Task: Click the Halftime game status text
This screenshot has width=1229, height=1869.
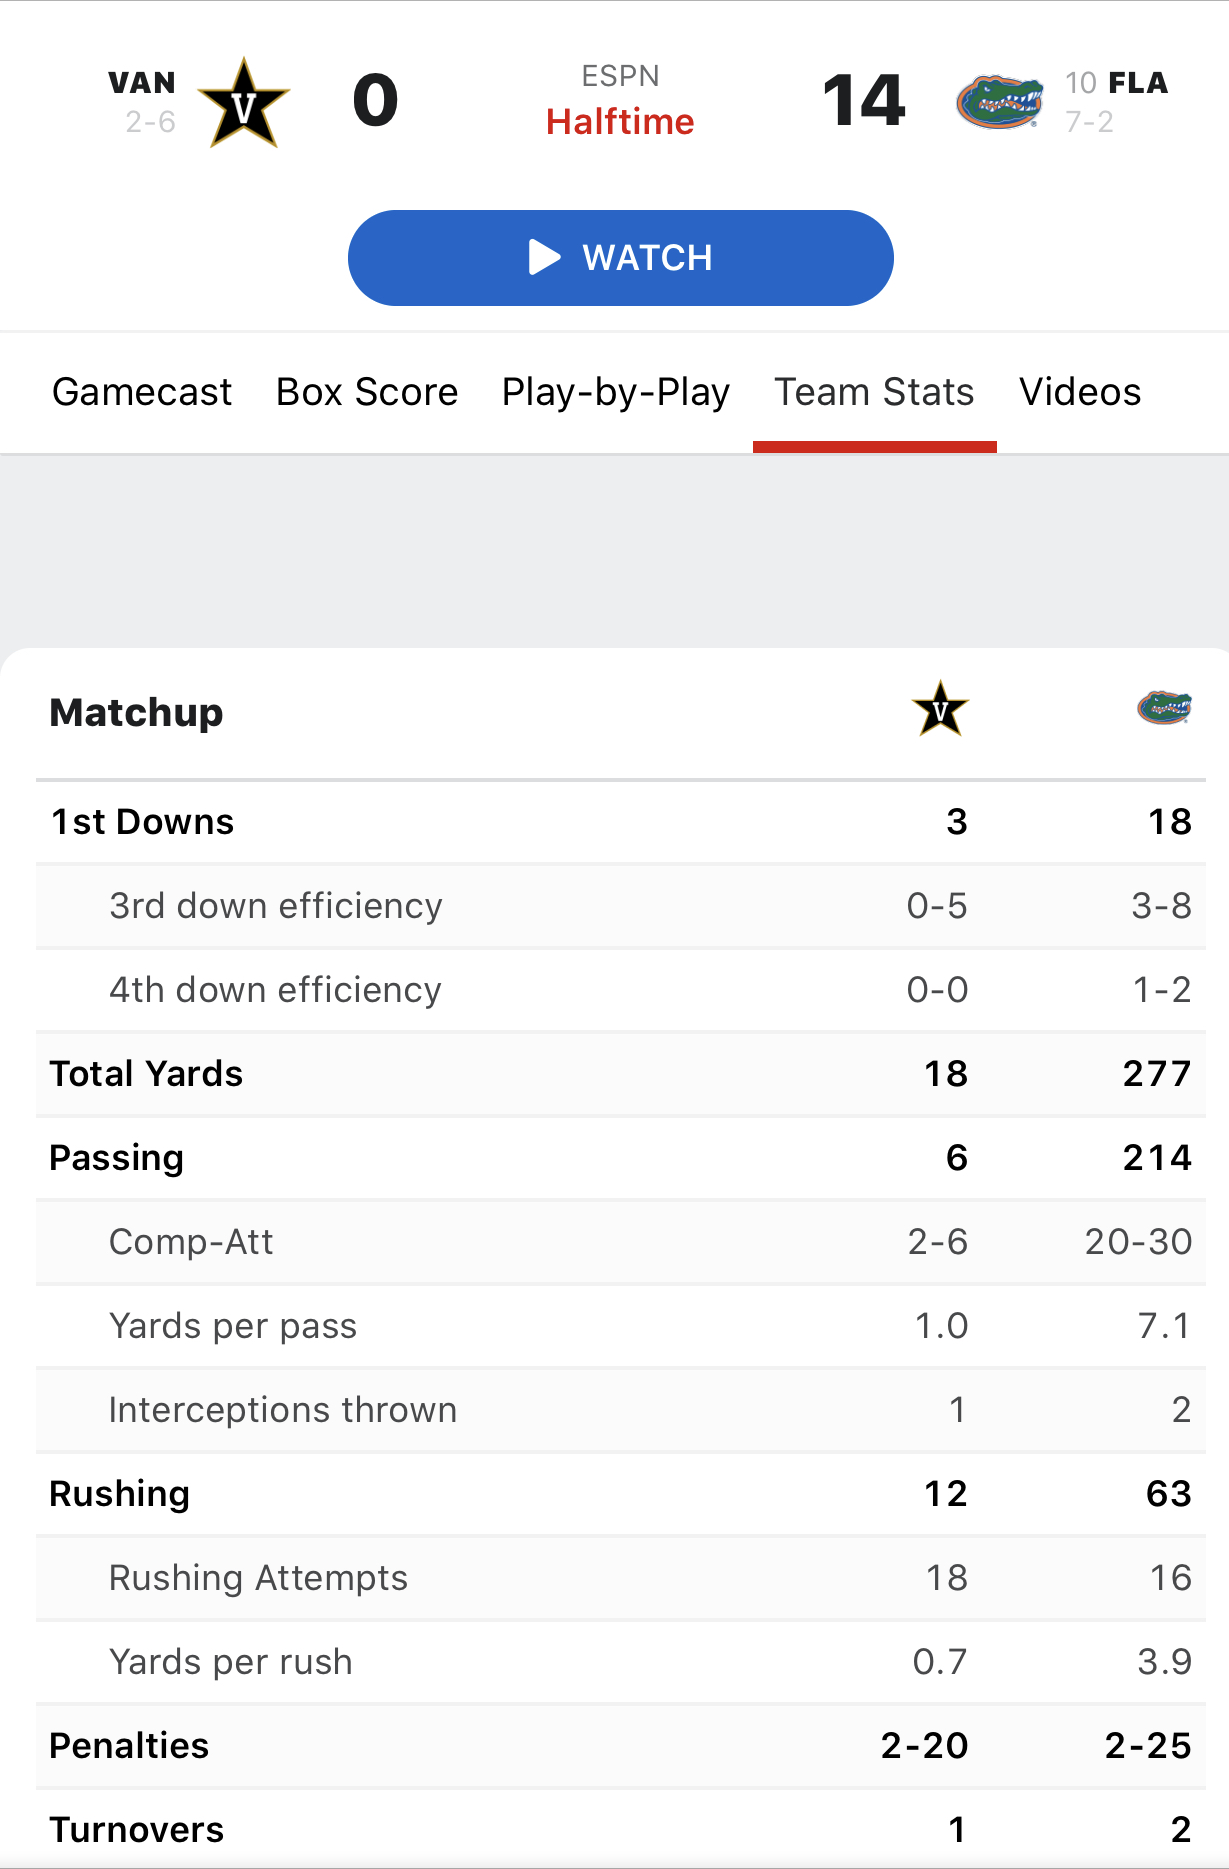Action: click(620, 122)
